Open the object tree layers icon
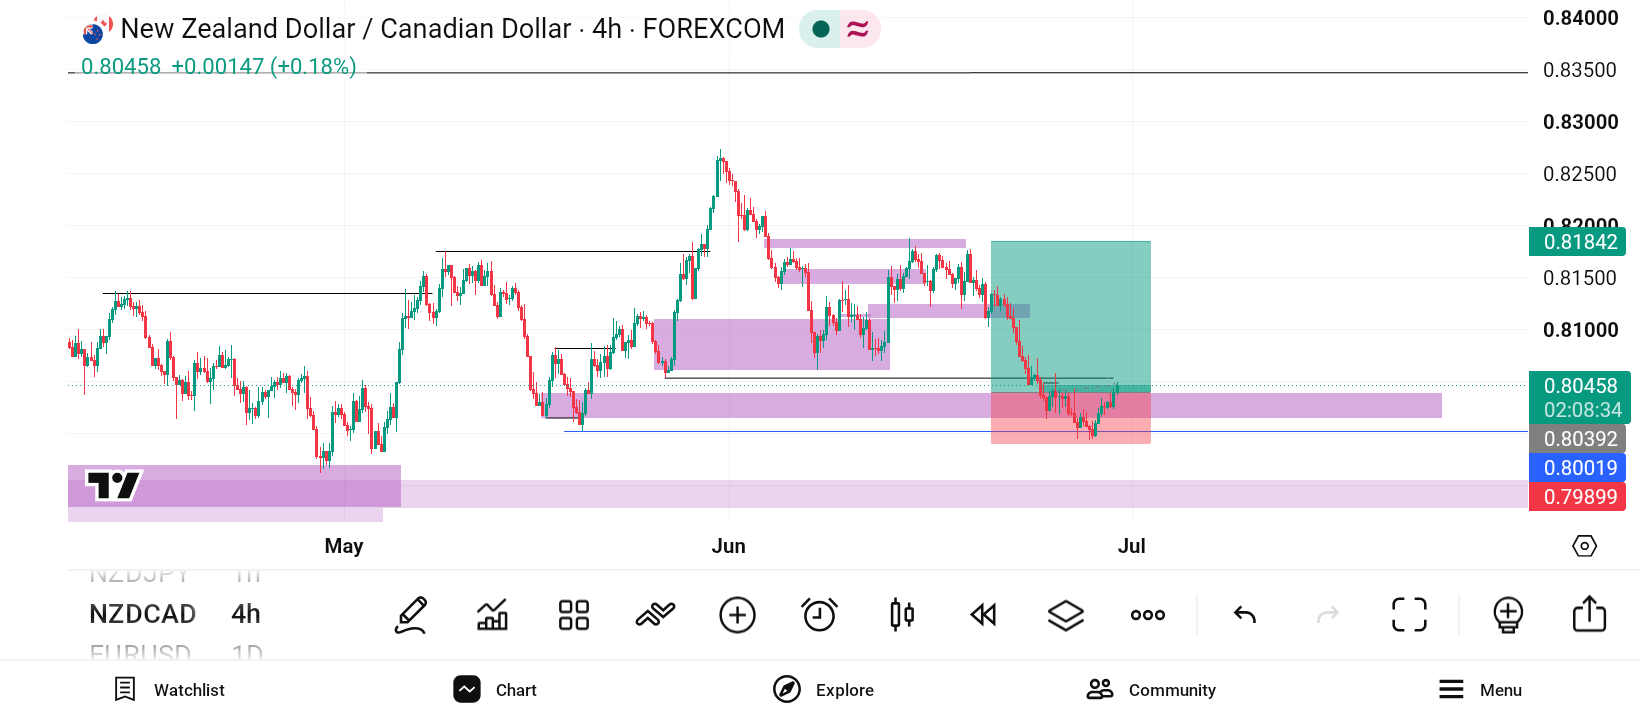1640x720 pixels. [1066, 615]
